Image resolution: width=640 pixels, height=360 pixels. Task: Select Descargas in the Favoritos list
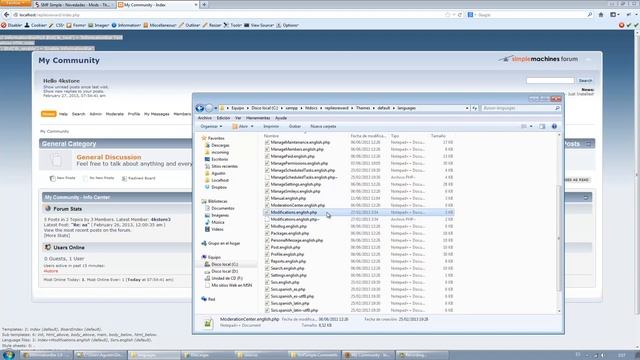220,145
